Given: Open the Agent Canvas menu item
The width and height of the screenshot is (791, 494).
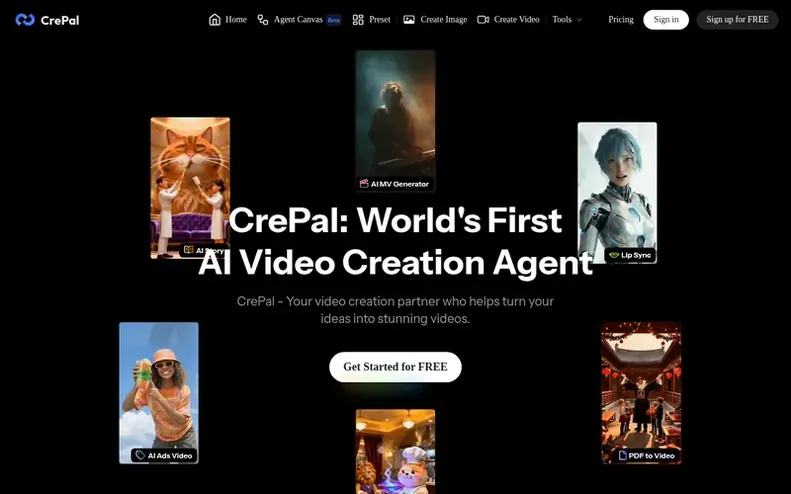Looking at the screenshot, I should pyautogui.click(x=299, y=20).
